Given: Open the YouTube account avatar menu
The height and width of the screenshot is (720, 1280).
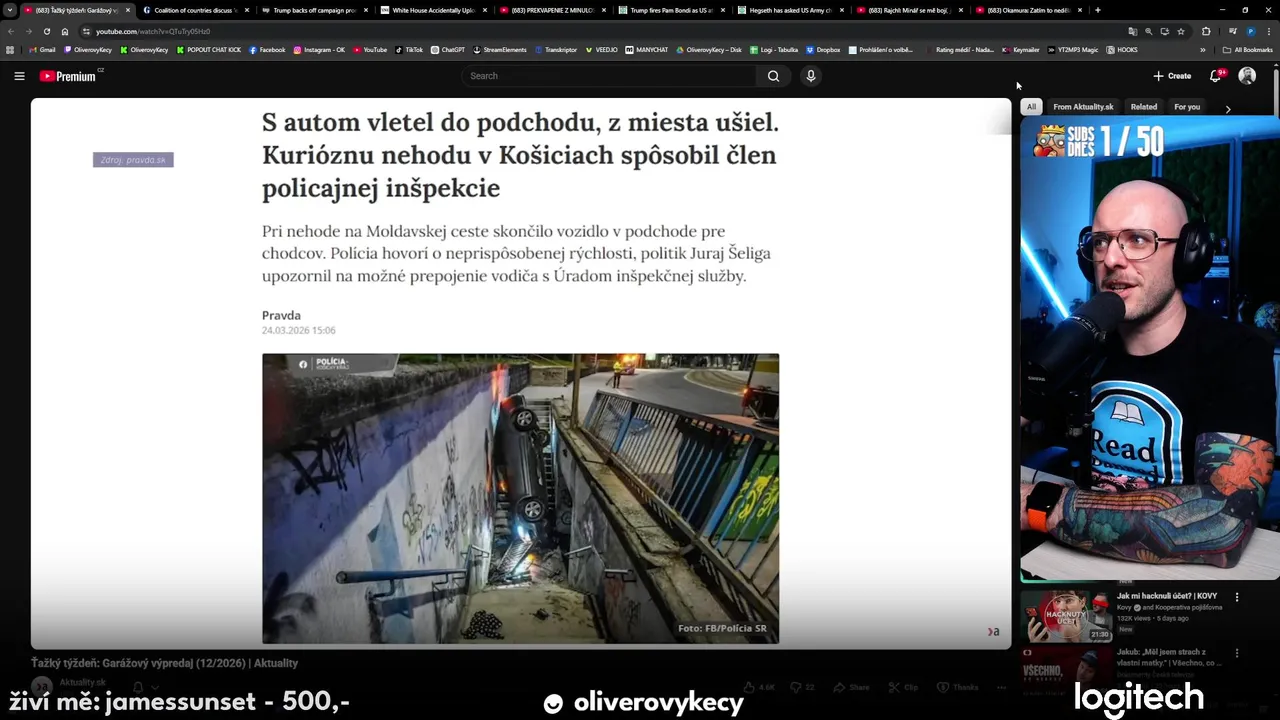Looking at the screenshot, I should click(1247, 76).
